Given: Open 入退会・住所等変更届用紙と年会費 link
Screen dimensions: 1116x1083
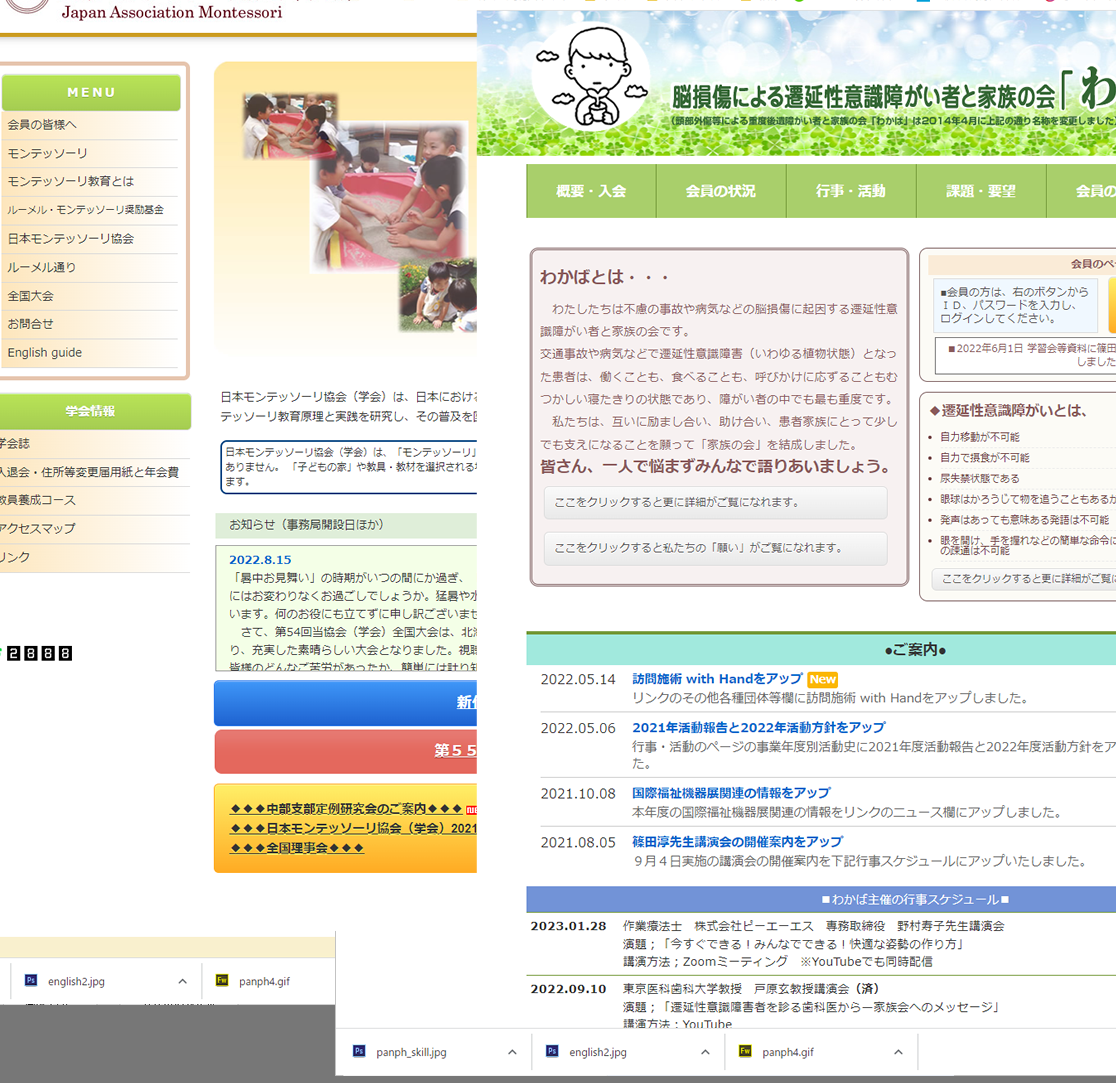Looking at the screenshot, I should 95,472.
